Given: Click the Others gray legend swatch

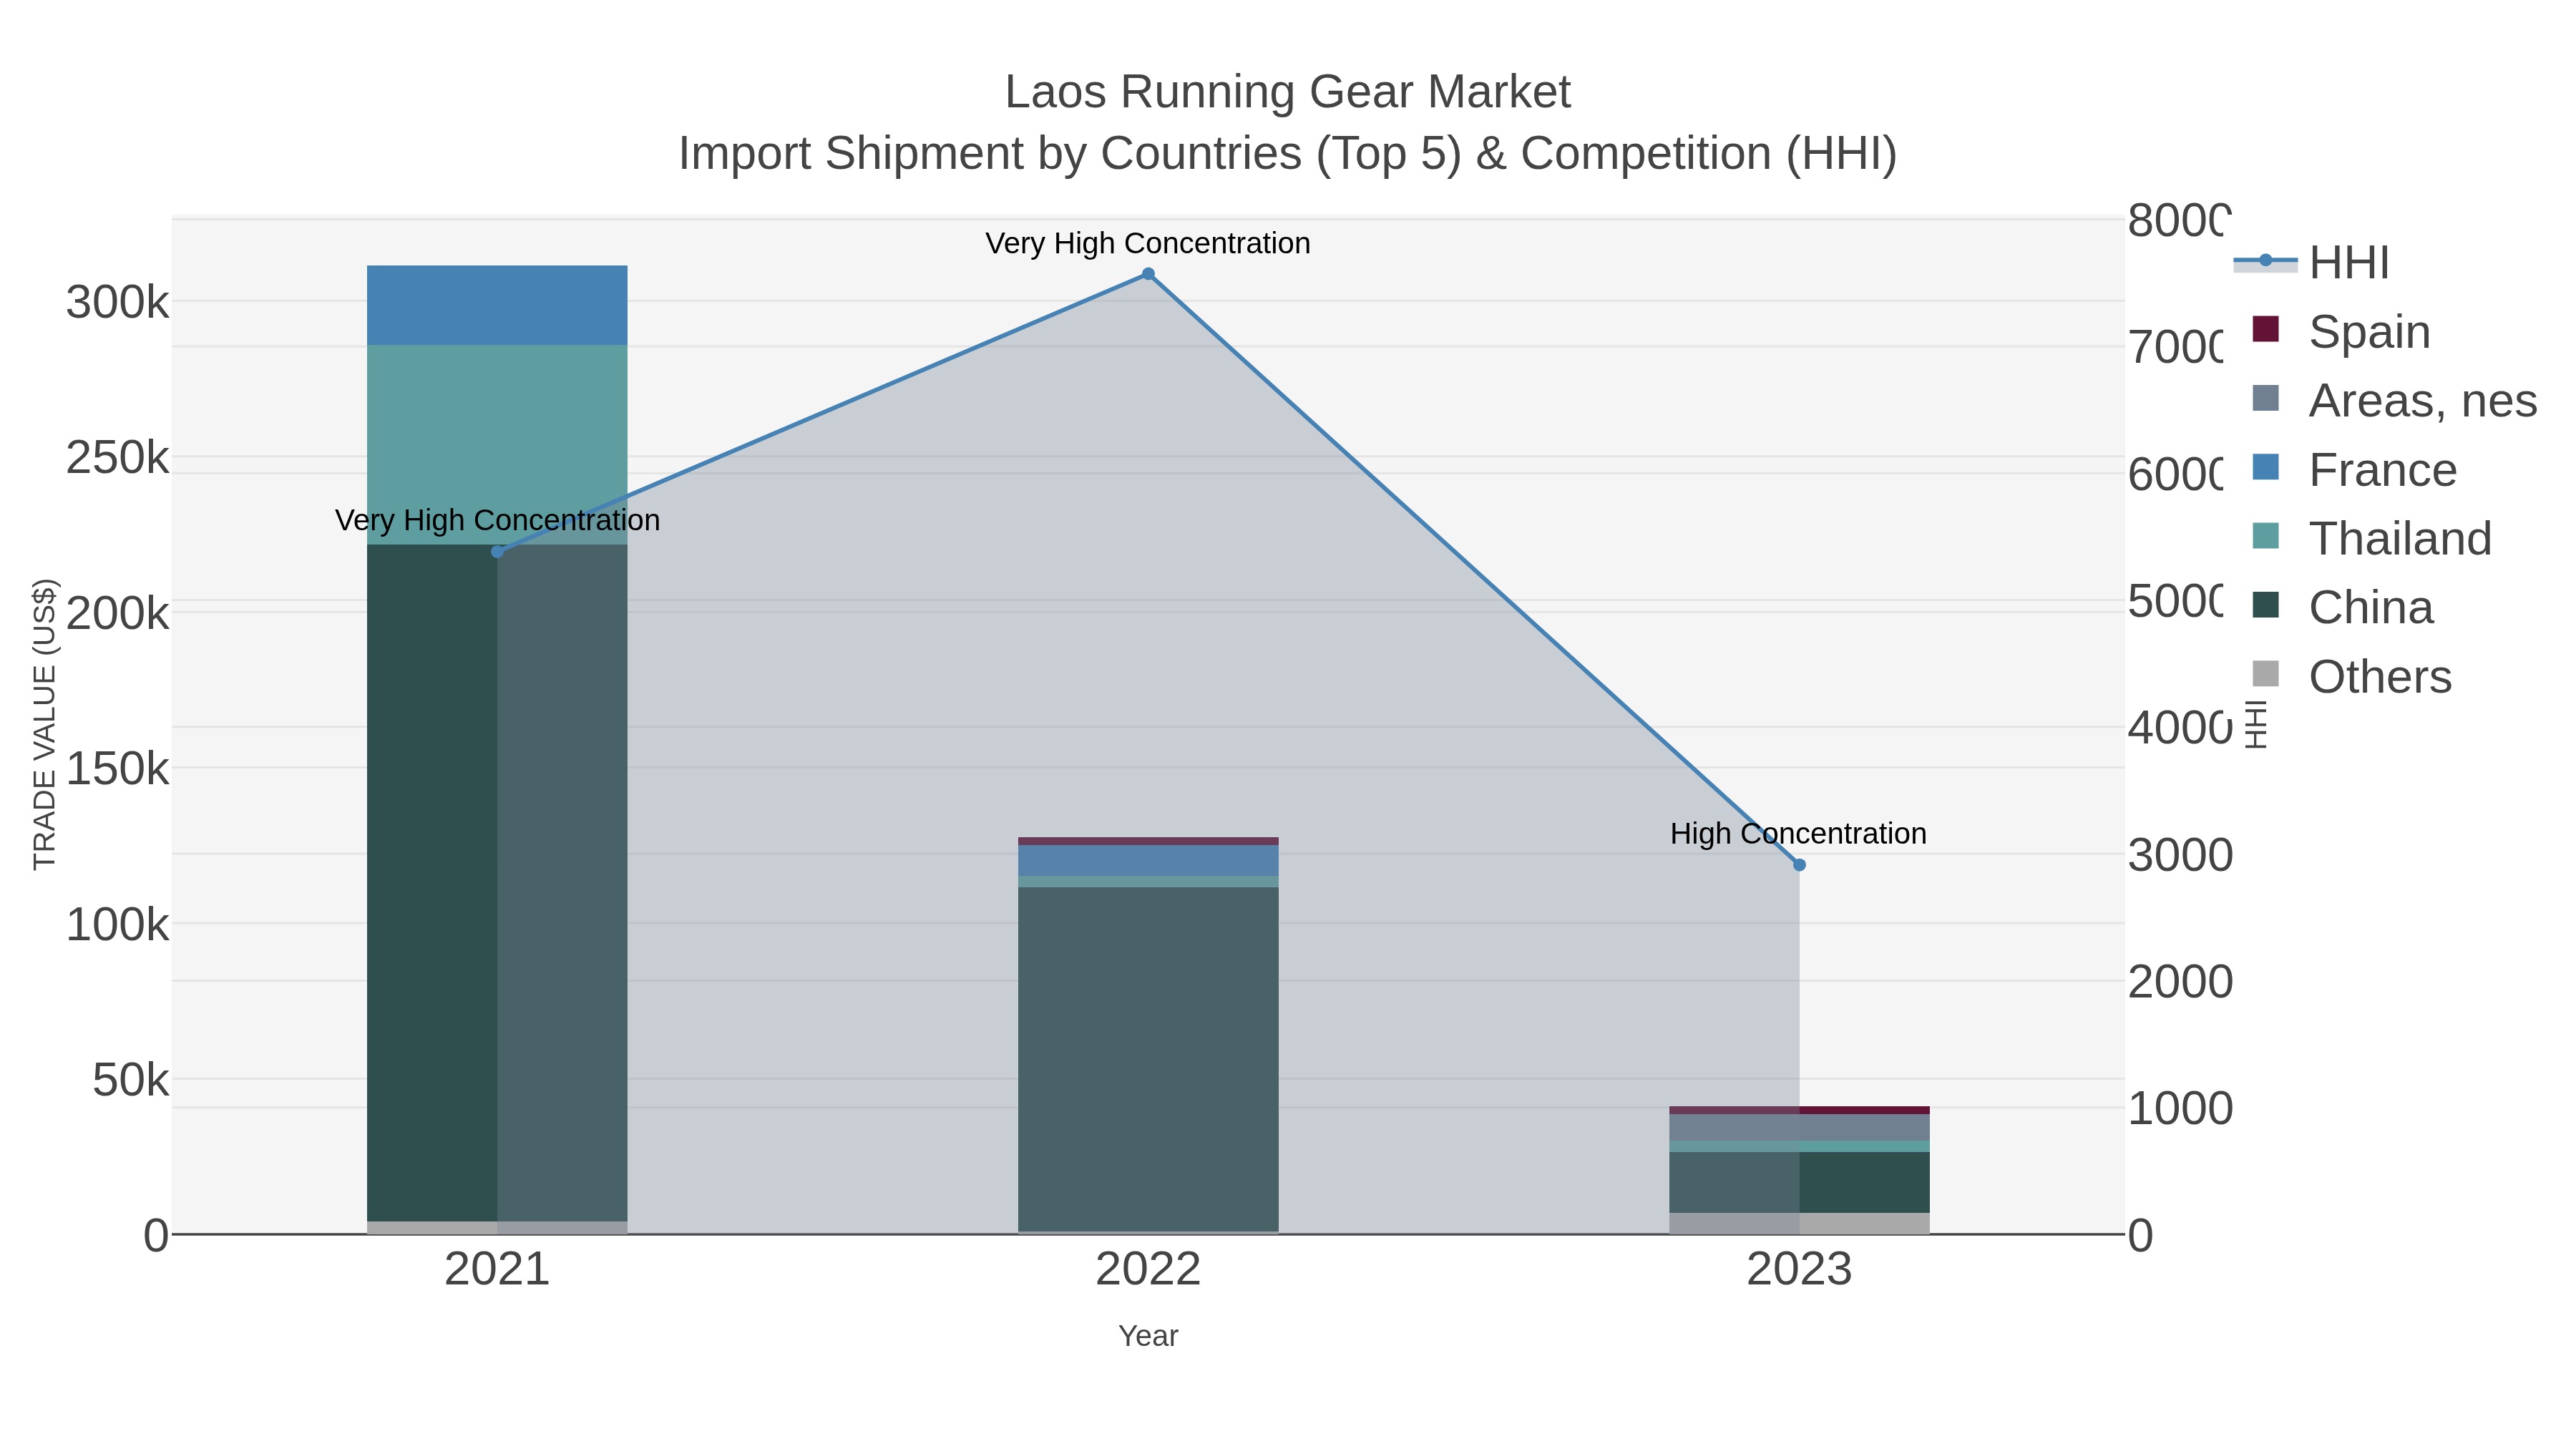Looking at the screenshot, I should coord(2265,674).
